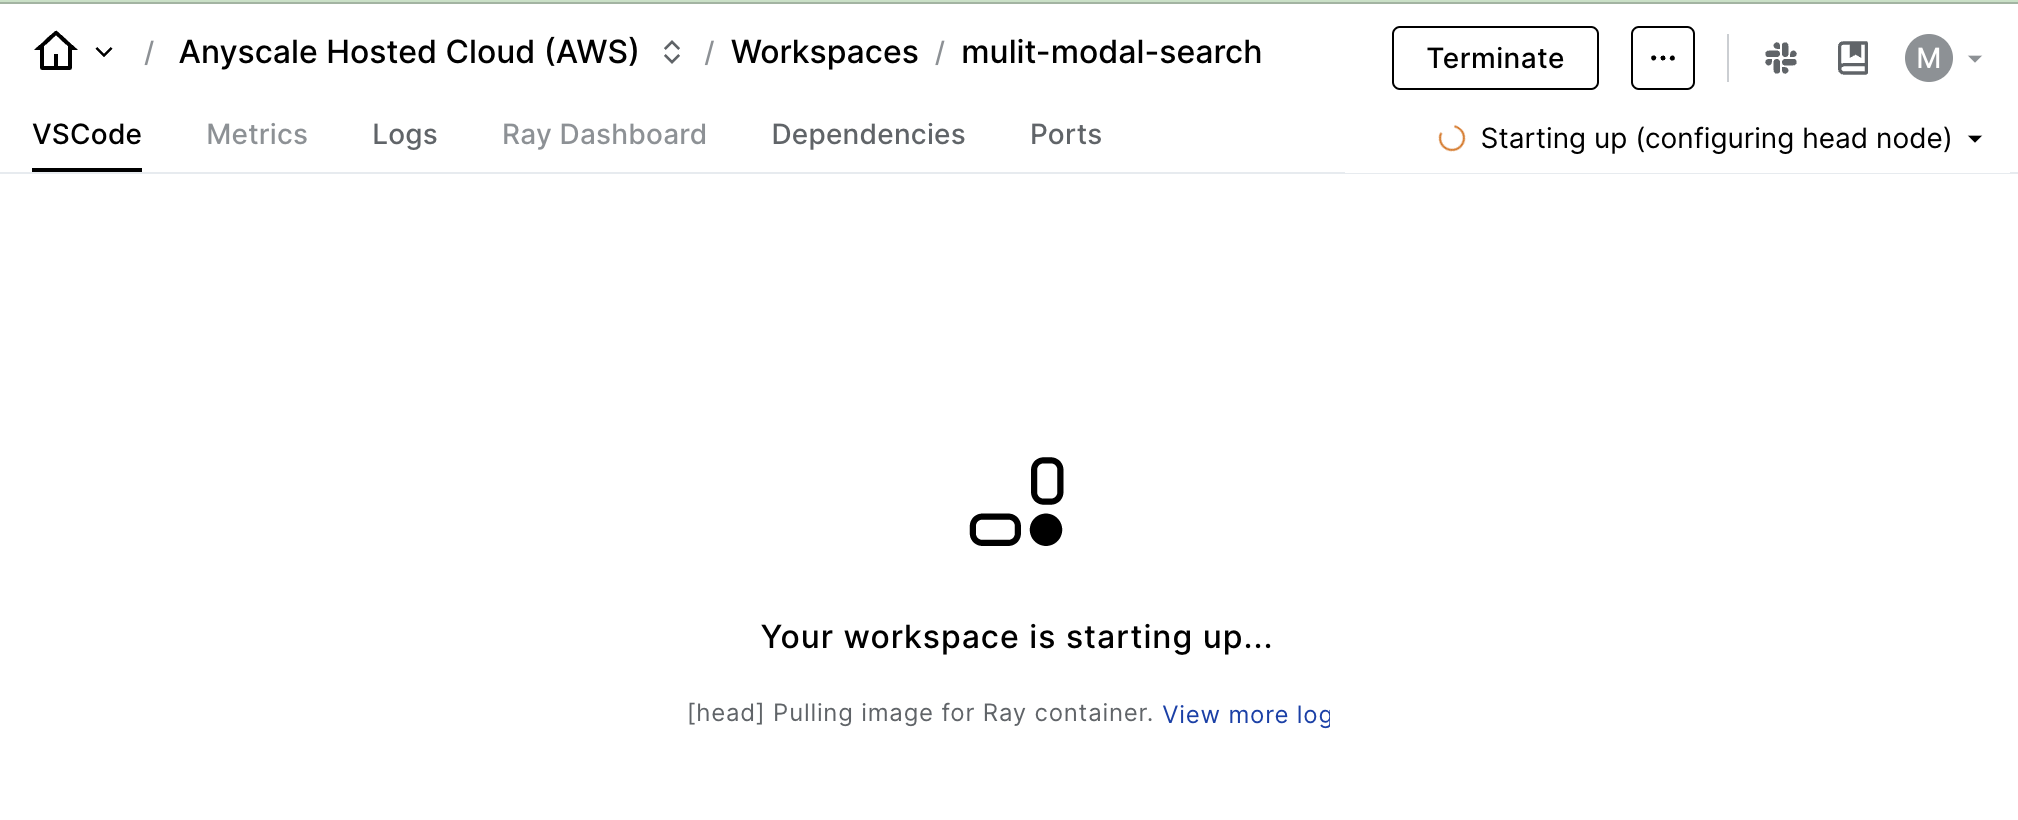The image size is (2018, 820).
Task: Open the Dependencies tab
Action: coord(868,135)
